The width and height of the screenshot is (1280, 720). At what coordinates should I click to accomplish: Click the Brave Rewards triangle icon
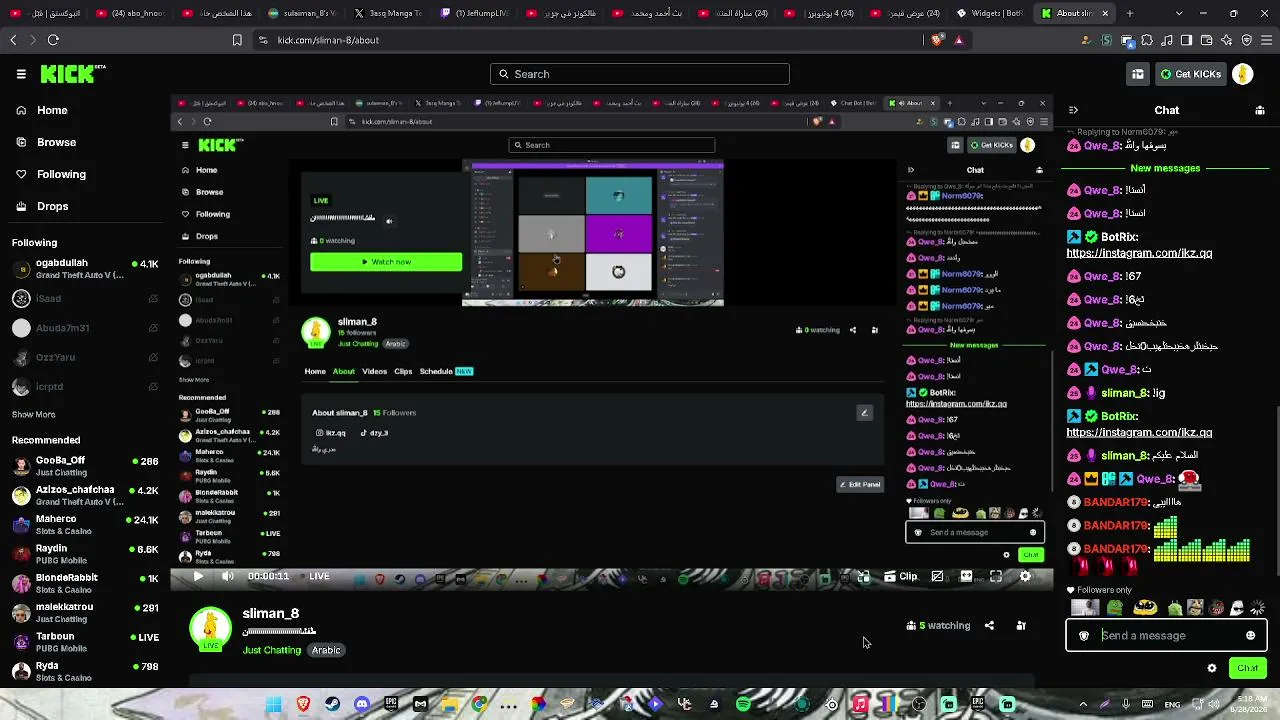959,40
